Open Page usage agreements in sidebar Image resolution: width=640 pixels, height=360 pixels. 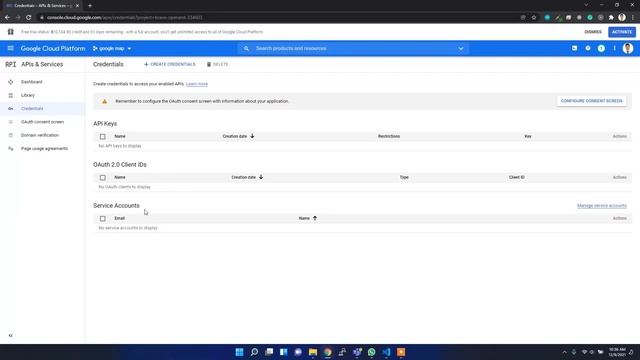click(44, 149)
